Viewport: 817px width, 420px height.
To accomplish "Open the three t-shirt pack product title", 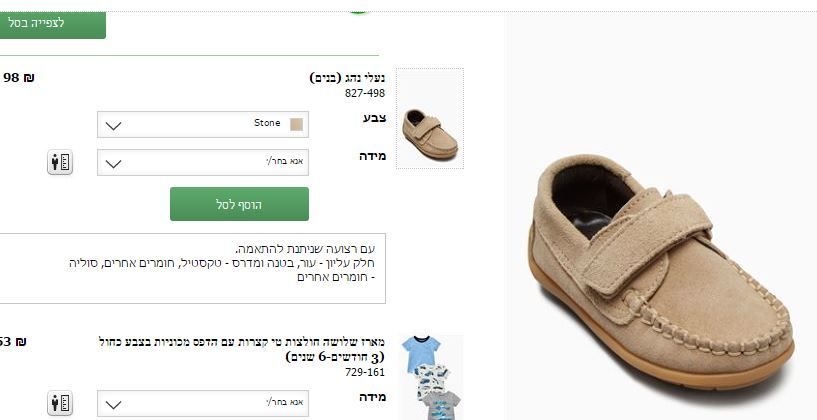I will (242, 349).
